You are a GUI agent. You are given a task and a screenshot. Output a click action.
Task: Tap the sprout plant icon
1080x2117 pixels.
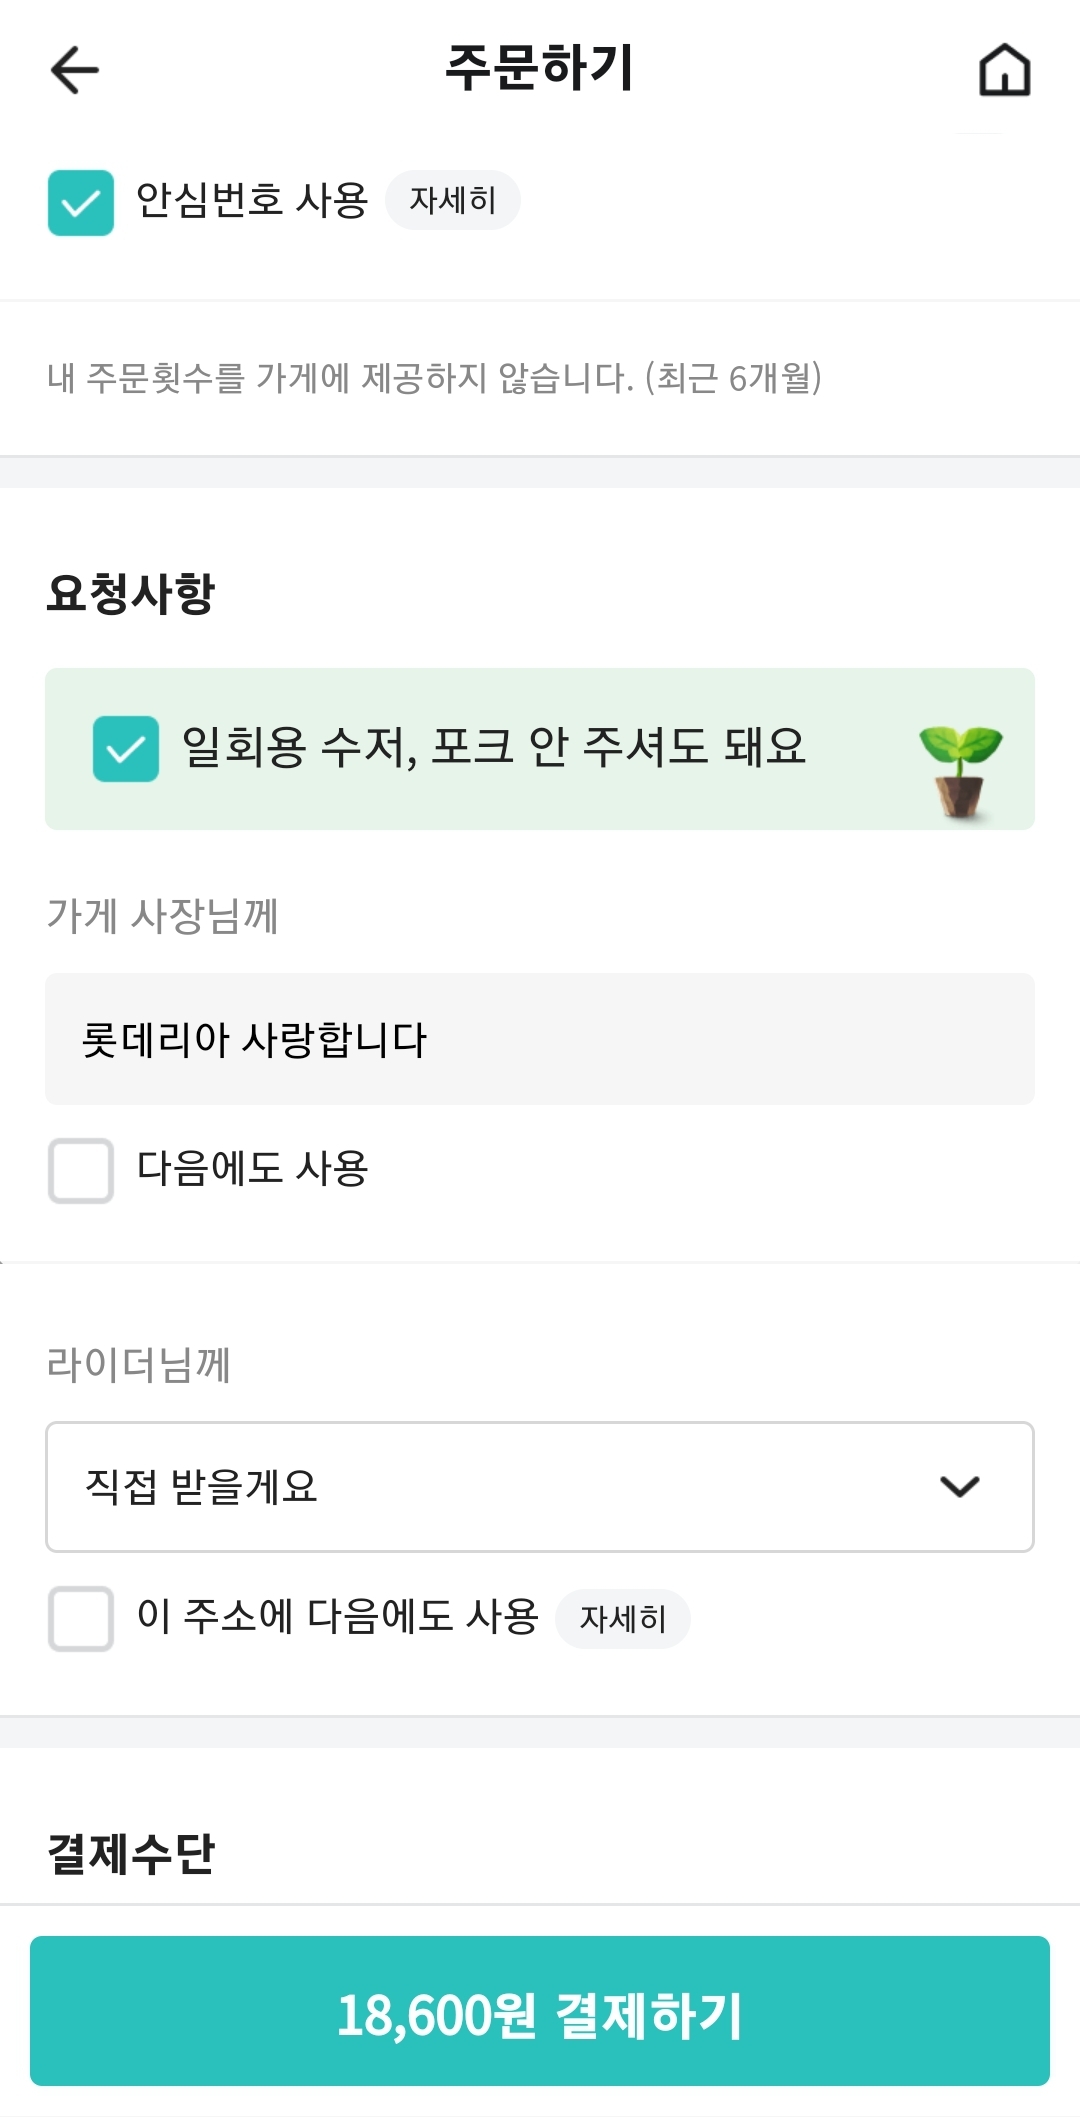[960, 770]
